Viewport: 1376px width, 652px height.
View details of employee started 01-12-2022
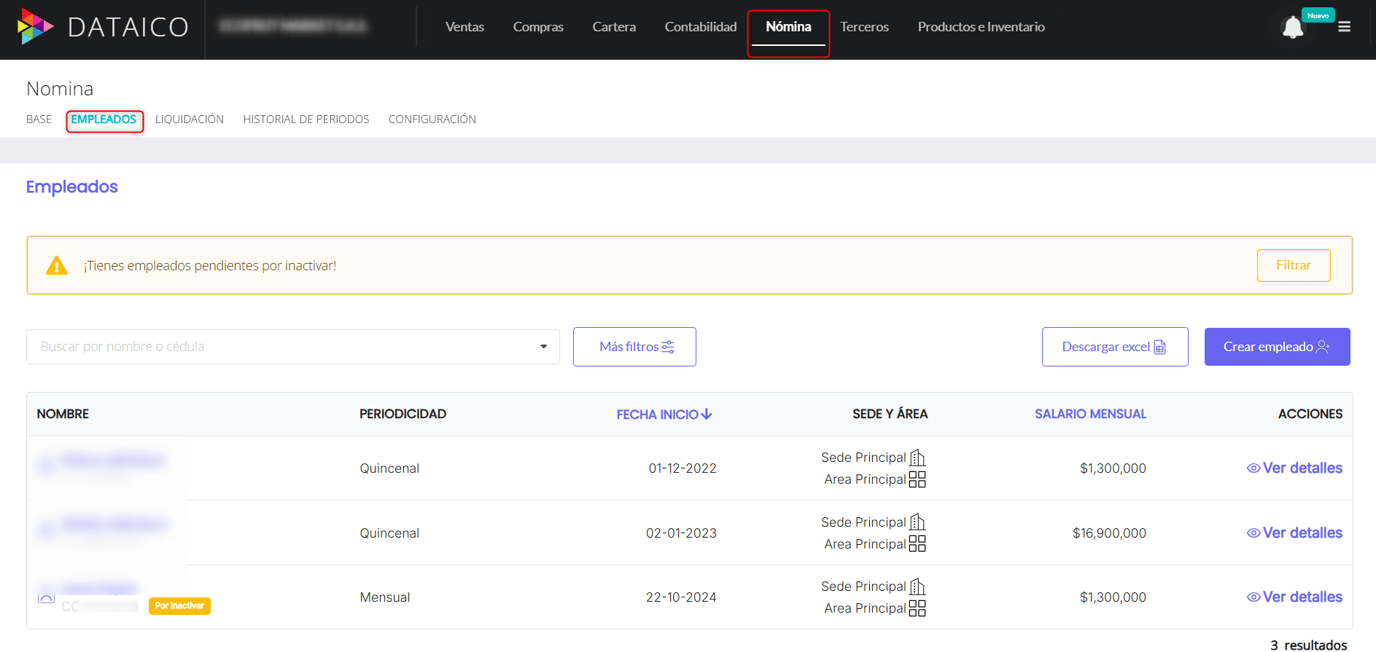coord(1294,468)
